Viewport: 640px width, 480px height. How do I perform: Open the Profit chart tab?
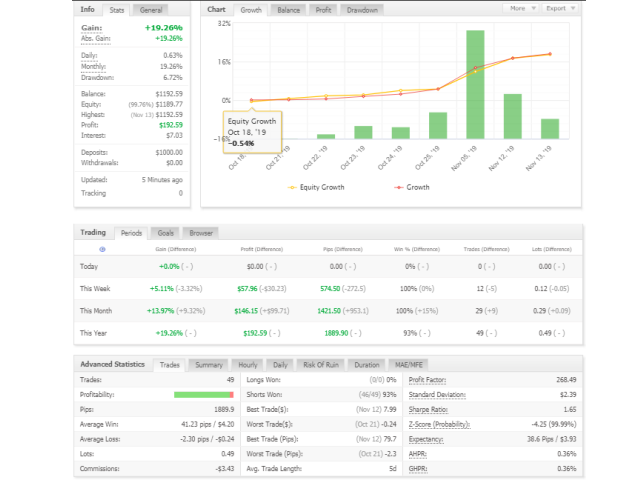[x=323, y=9]
